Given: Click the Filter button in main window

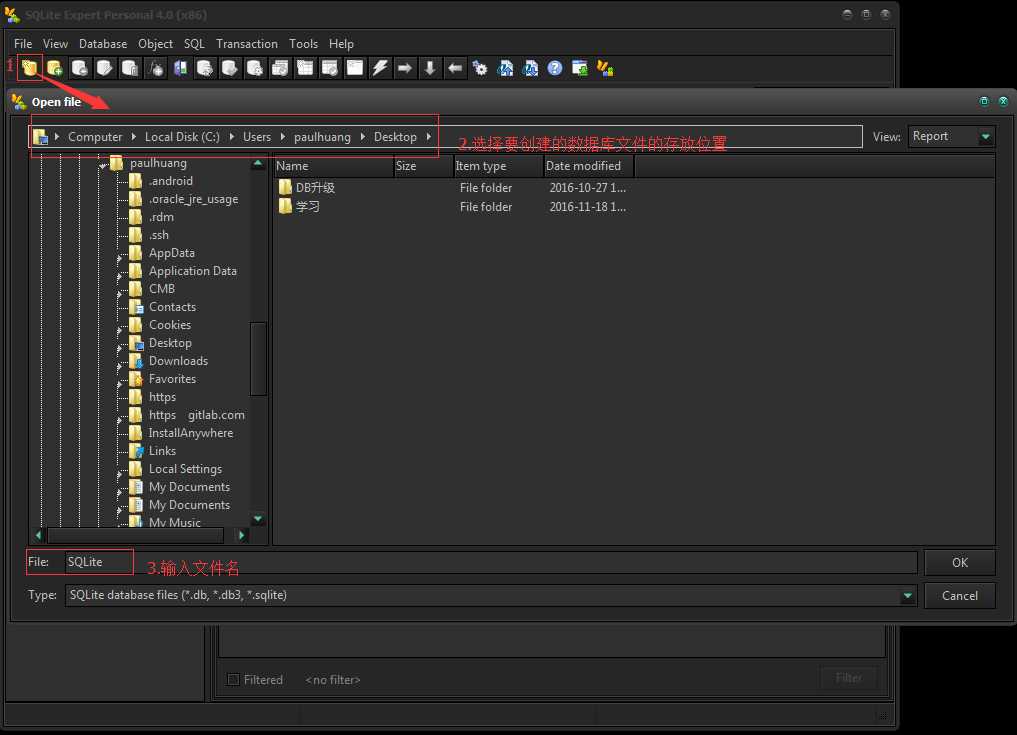Looking at the screenshot, I should tap(848, 678).
